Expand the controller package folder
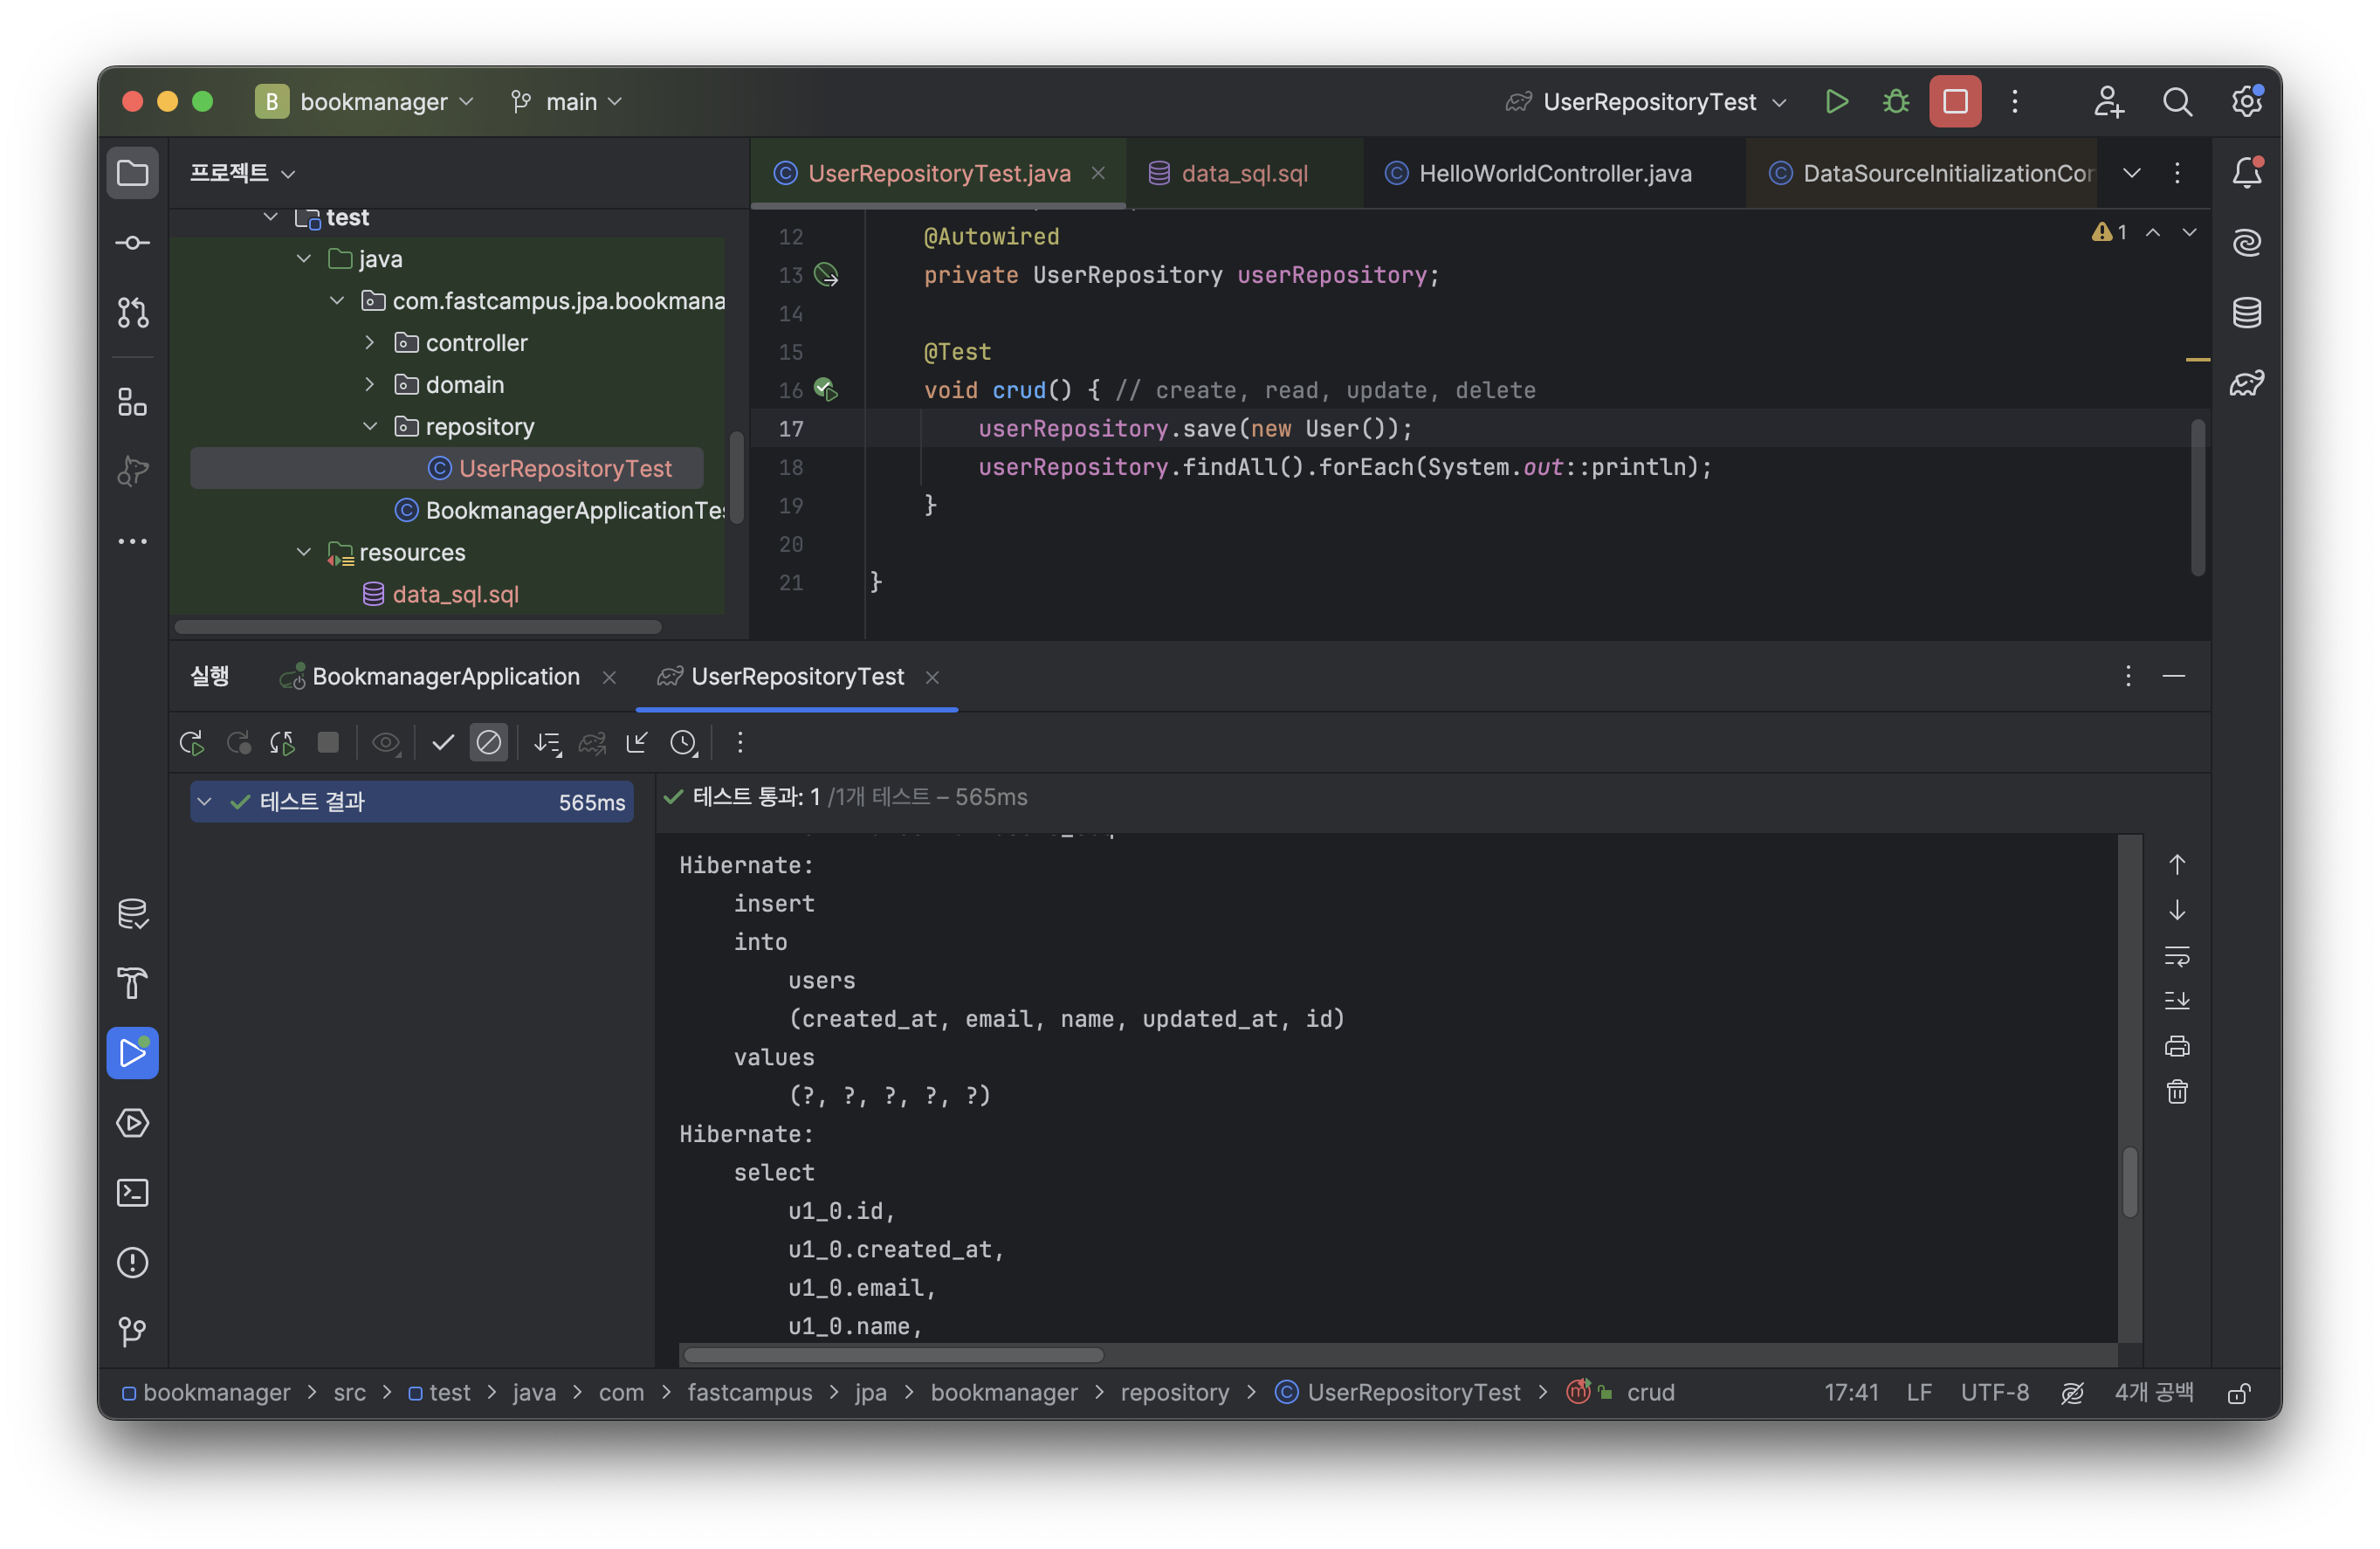 [370, 343]
